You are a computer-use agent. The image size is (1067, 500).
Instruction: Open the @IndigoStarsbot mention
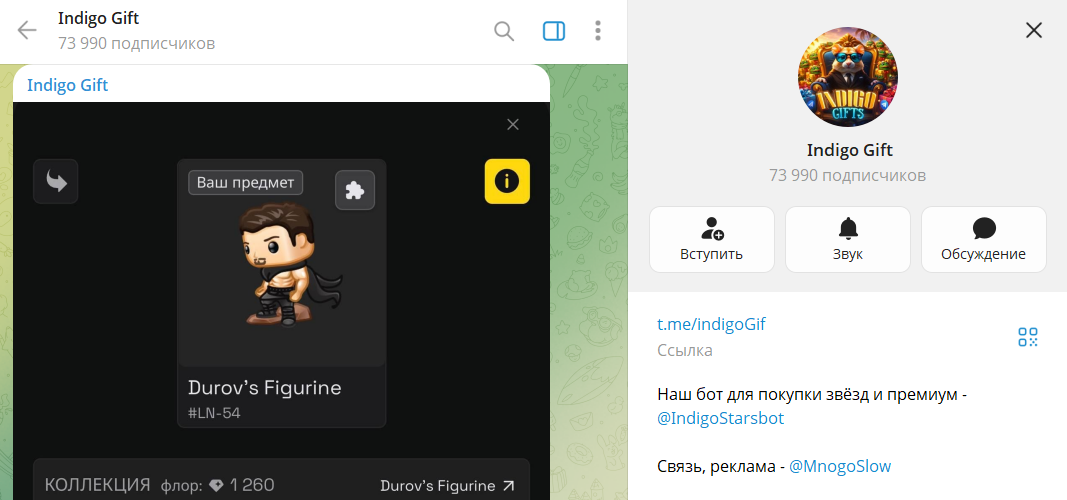721,418
